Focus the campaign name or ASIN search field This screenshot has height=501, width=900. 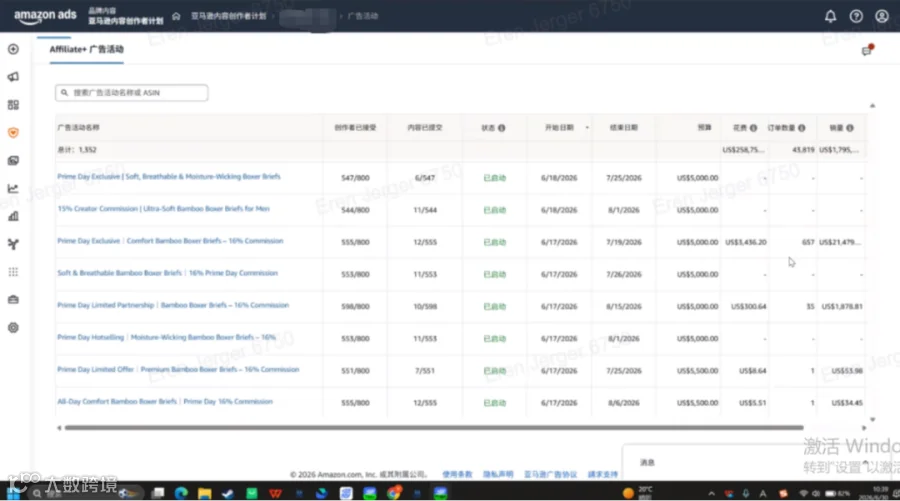click(x=131, y=92)
